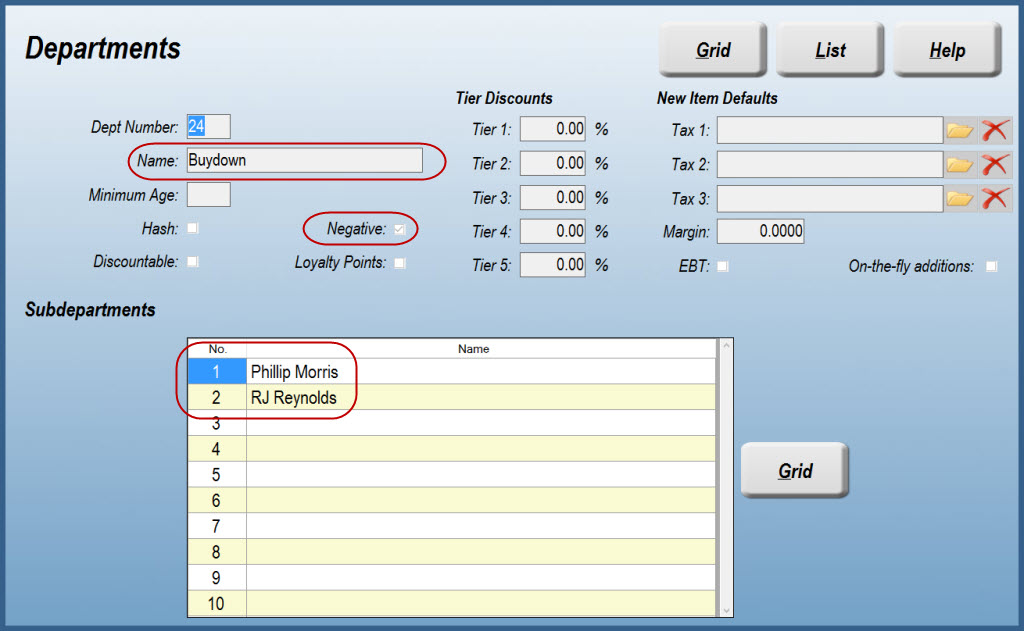This screenshot has width=1024, height=631.
Task: Enable the Loyalty Points checkbox
Action: click(x=400, y=263)
